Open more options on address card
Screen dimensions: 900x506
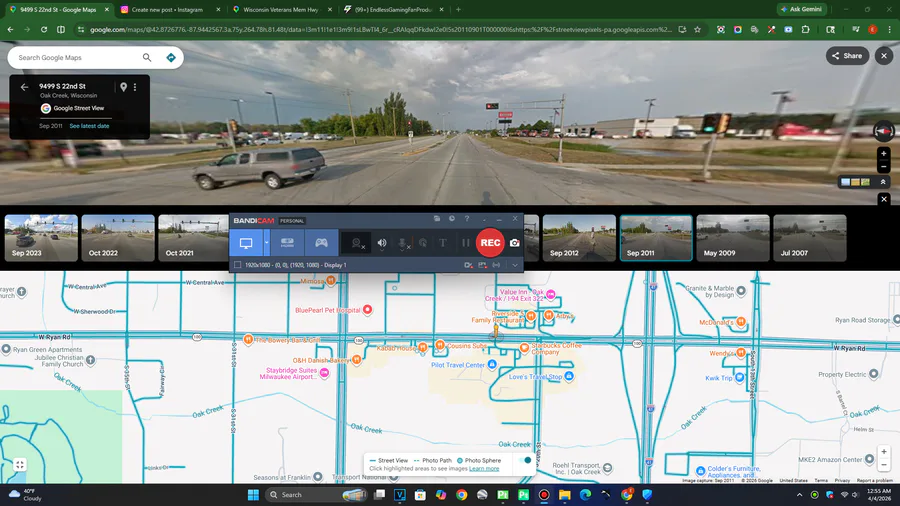135,87
